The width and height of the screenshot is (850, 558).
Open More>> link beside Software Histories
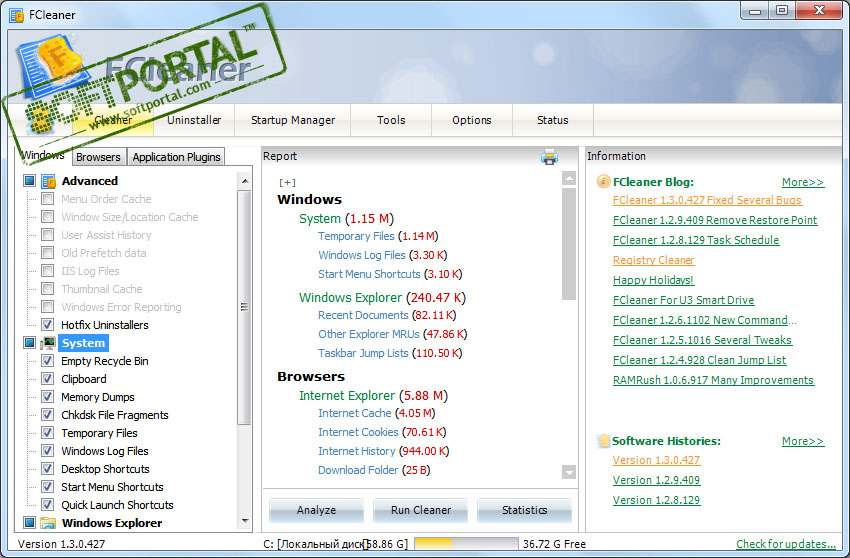(803, 441)
